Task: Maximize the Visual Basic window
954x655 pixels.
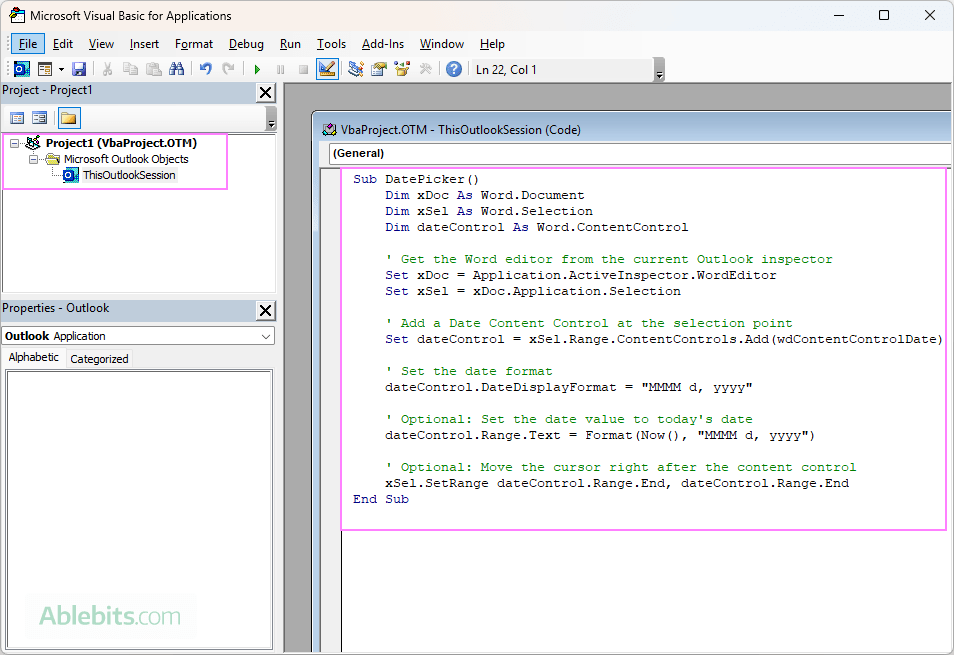Action: tap(884, 15)
